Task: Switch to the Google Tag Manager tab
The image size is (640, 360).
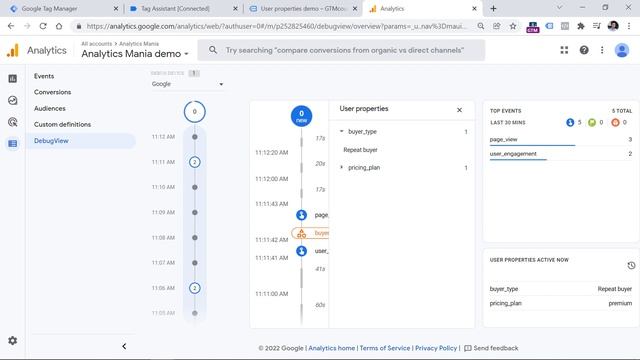Action: (61, 9)
